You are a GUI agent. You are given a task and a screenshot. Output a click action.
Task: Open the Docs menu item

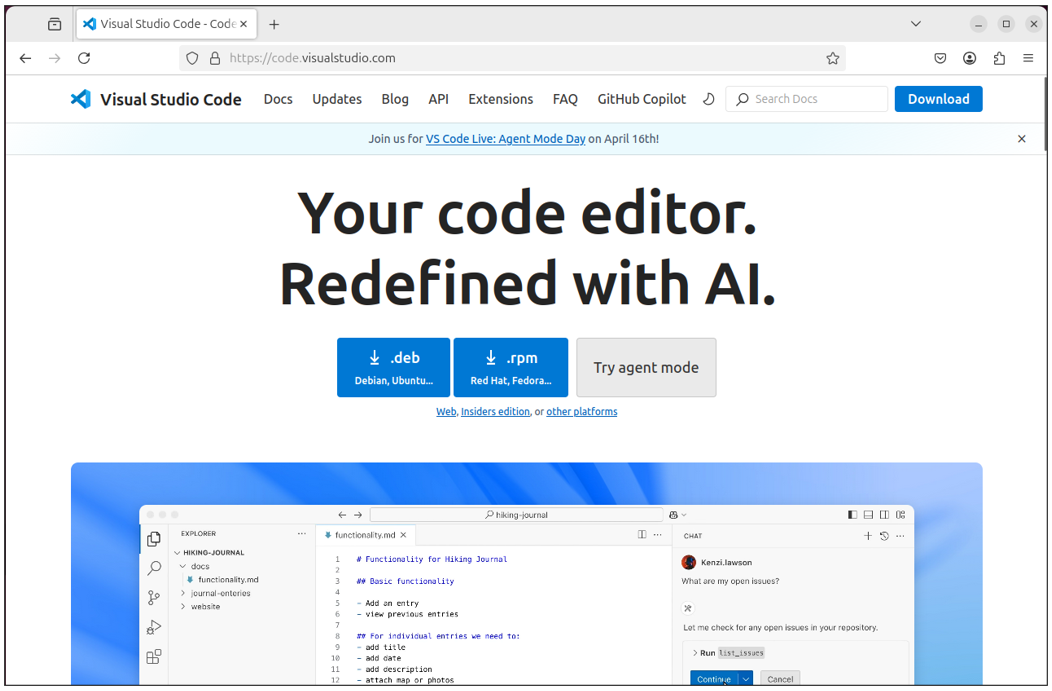[x=278, y=99]
